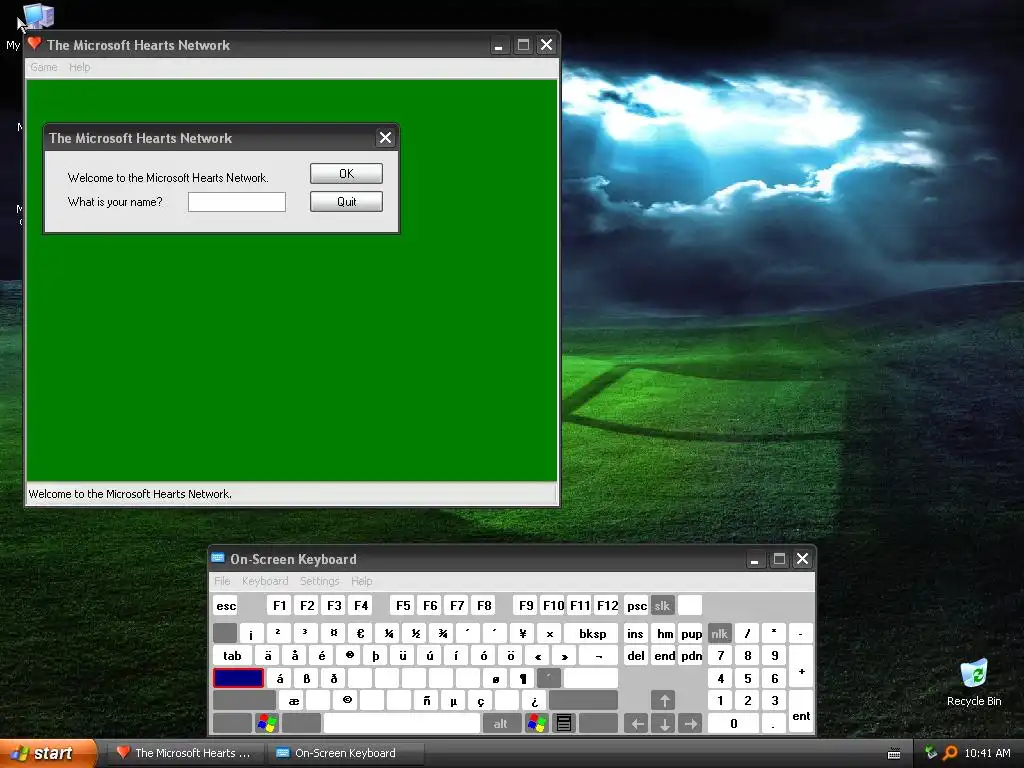Screen dimensions: 1024x768
Task: Click the On-Screen Keyboard title bar icon
Action: (x=218, y=558)
